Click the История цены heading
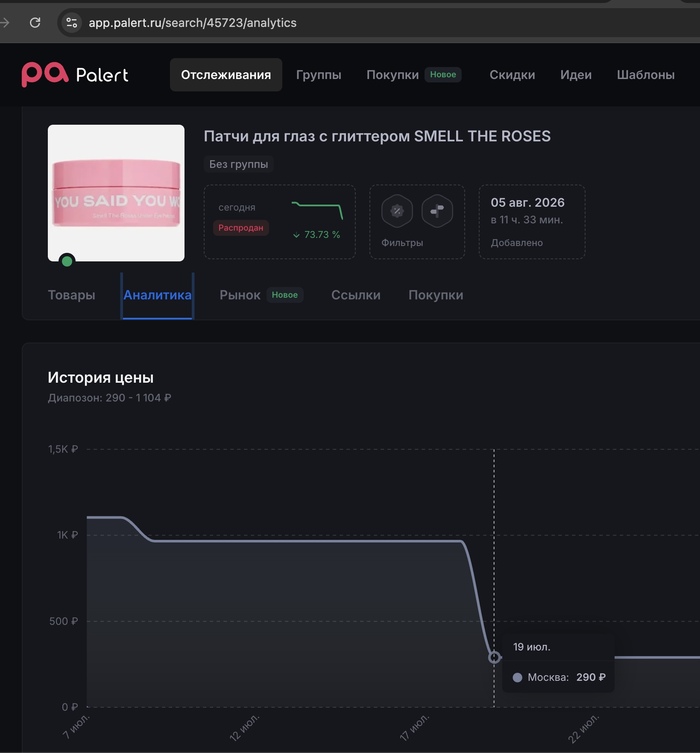700x753 pixels. (100, 377)
